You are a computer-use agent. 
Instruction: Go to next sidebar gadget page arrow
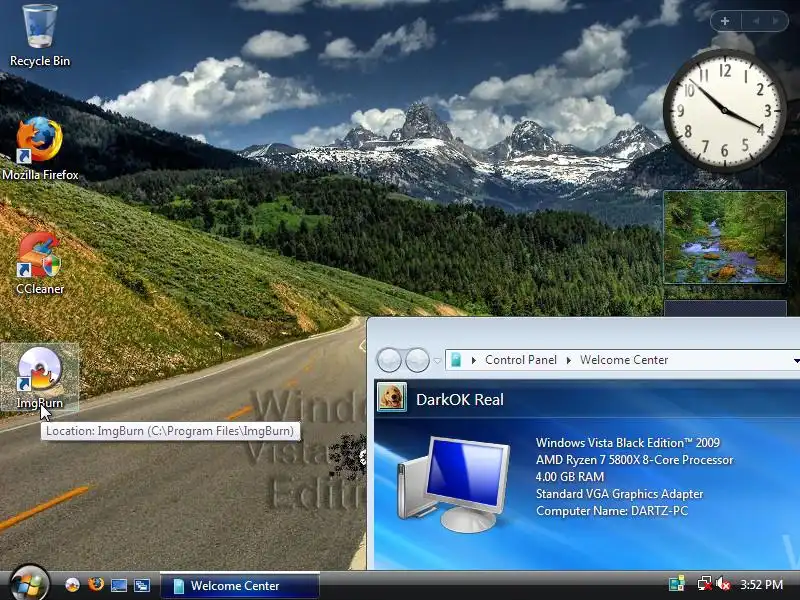pos(776,21)
